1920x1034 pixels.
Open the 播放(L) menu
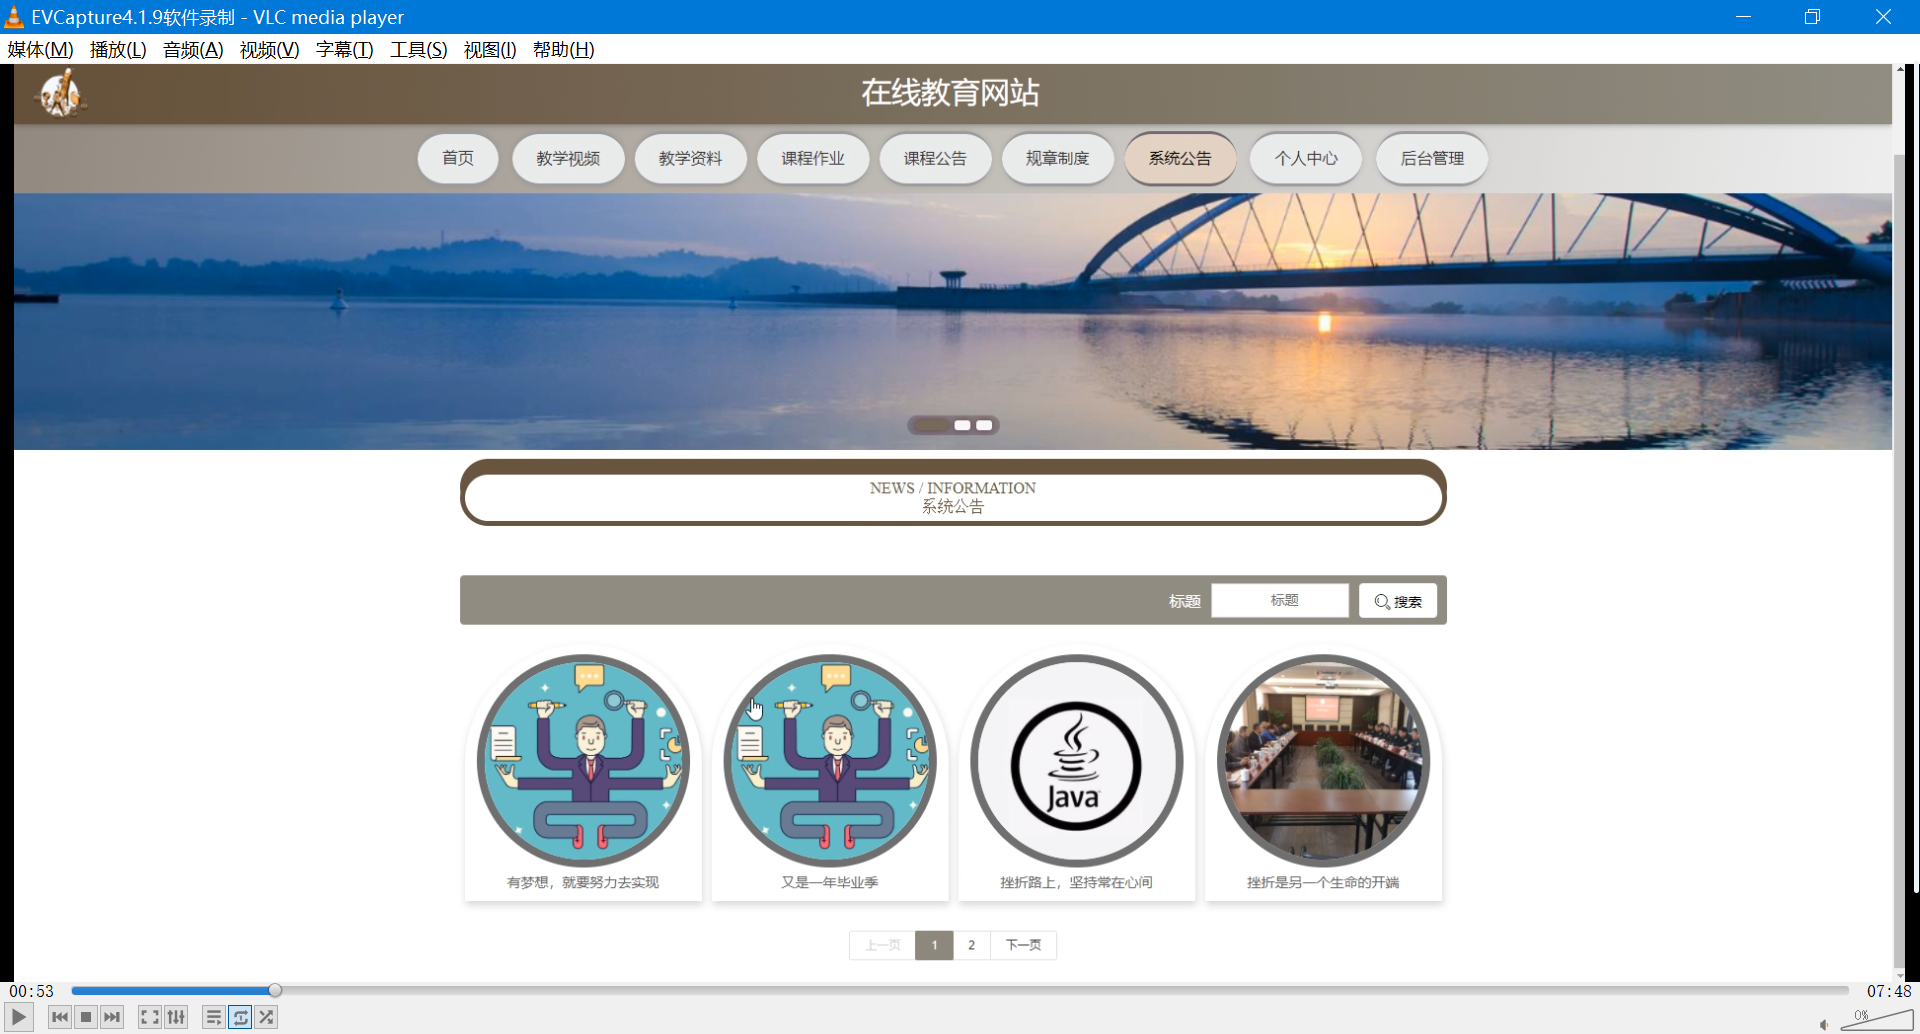pos(118,49)
